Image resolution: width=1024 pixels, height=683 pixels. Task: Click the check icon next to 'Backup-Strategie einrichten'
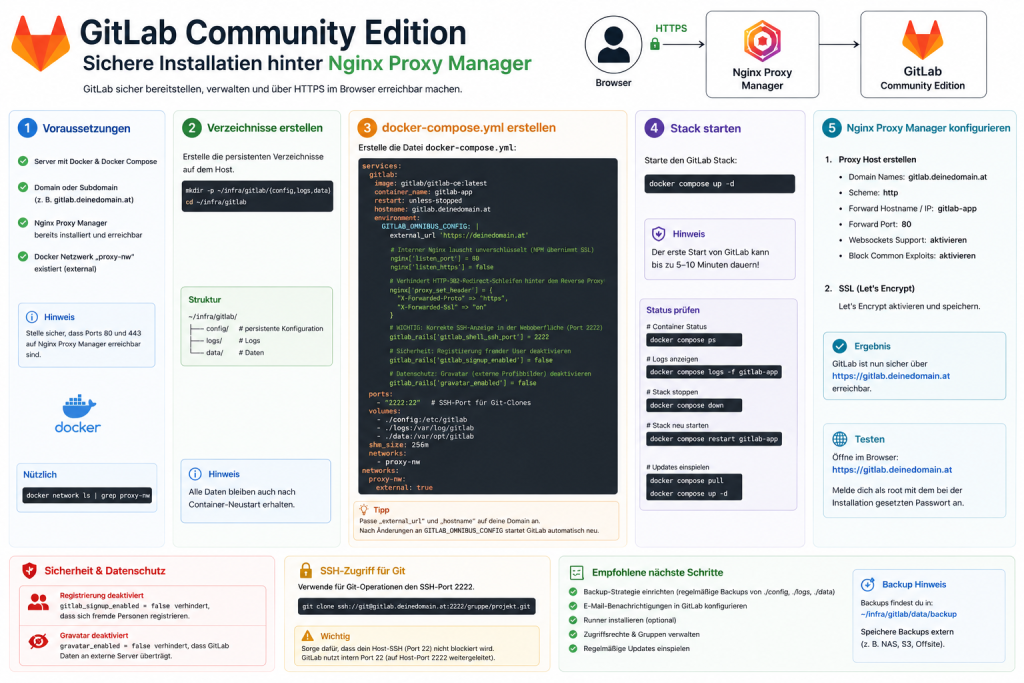pyautogui.click(x=573, y=592)
